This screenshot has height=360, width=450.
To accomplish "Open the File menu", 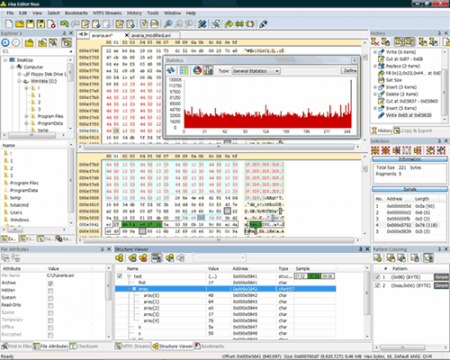I will (x=10, y=13).
